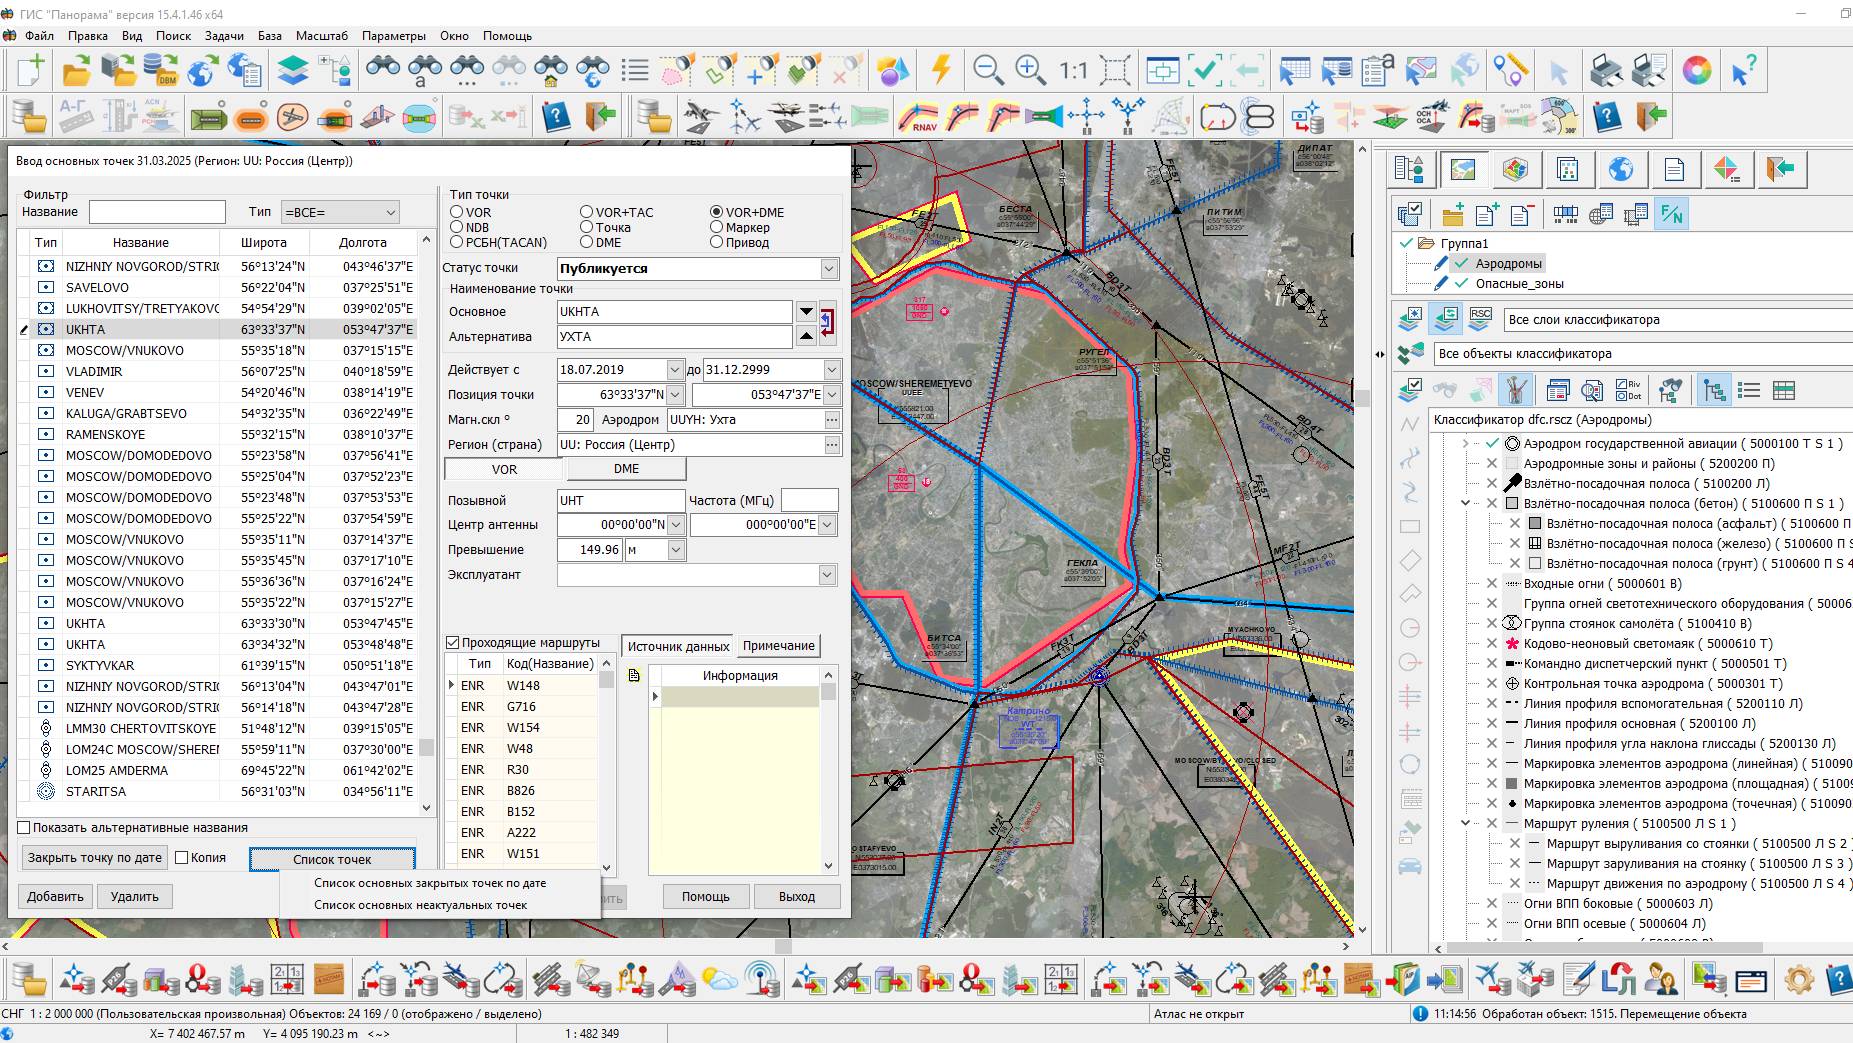Click the horizontal map scrollbar thumb
Screen dimensions: 1853x1043
tap(783, 945)
